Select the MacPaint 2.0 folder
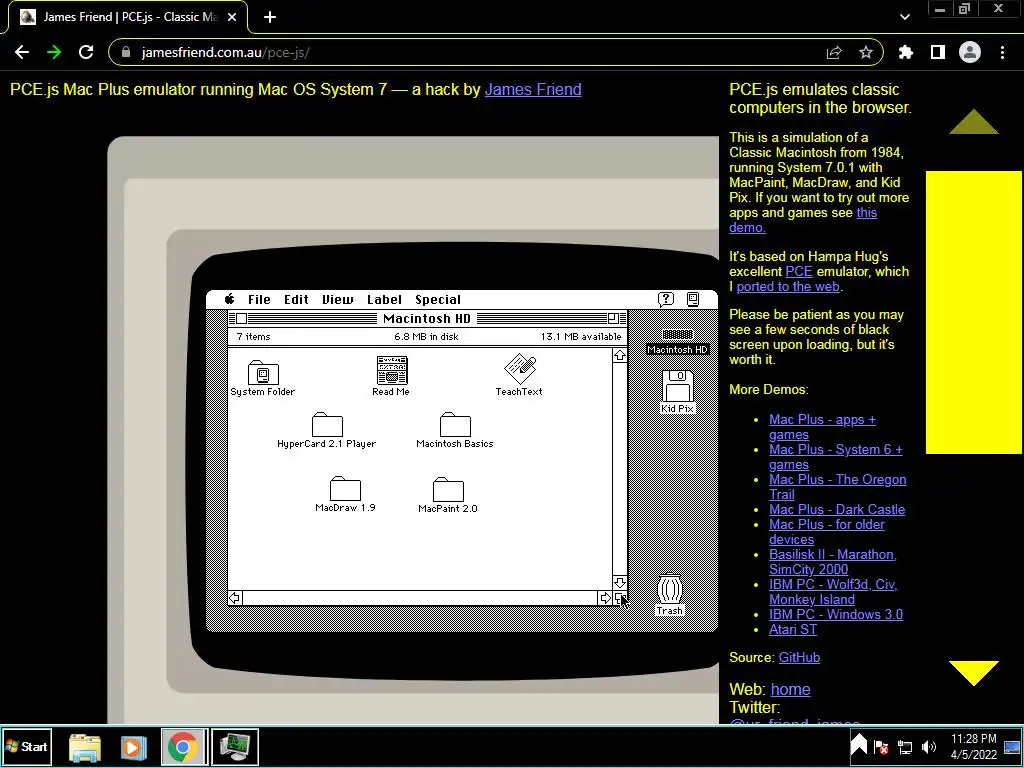 pos(448,490)
